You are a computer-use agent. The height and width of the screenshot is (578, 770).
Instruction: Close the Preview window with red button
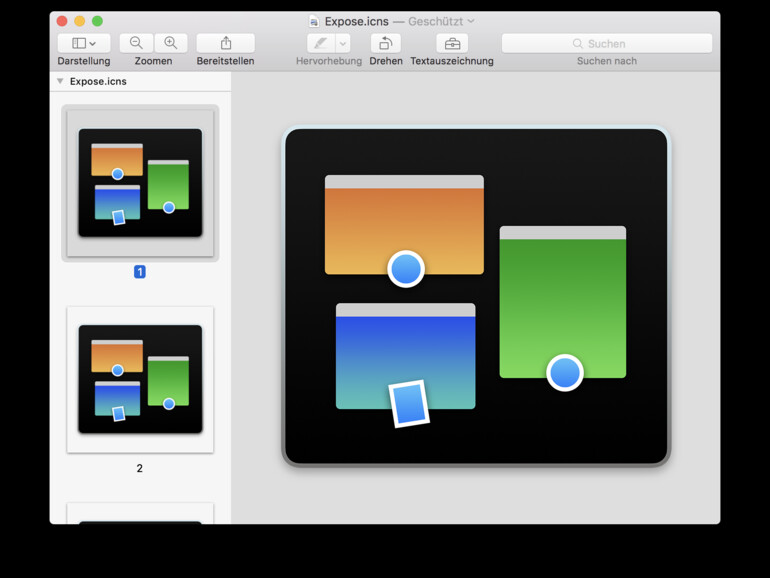(x=62, y=21)
